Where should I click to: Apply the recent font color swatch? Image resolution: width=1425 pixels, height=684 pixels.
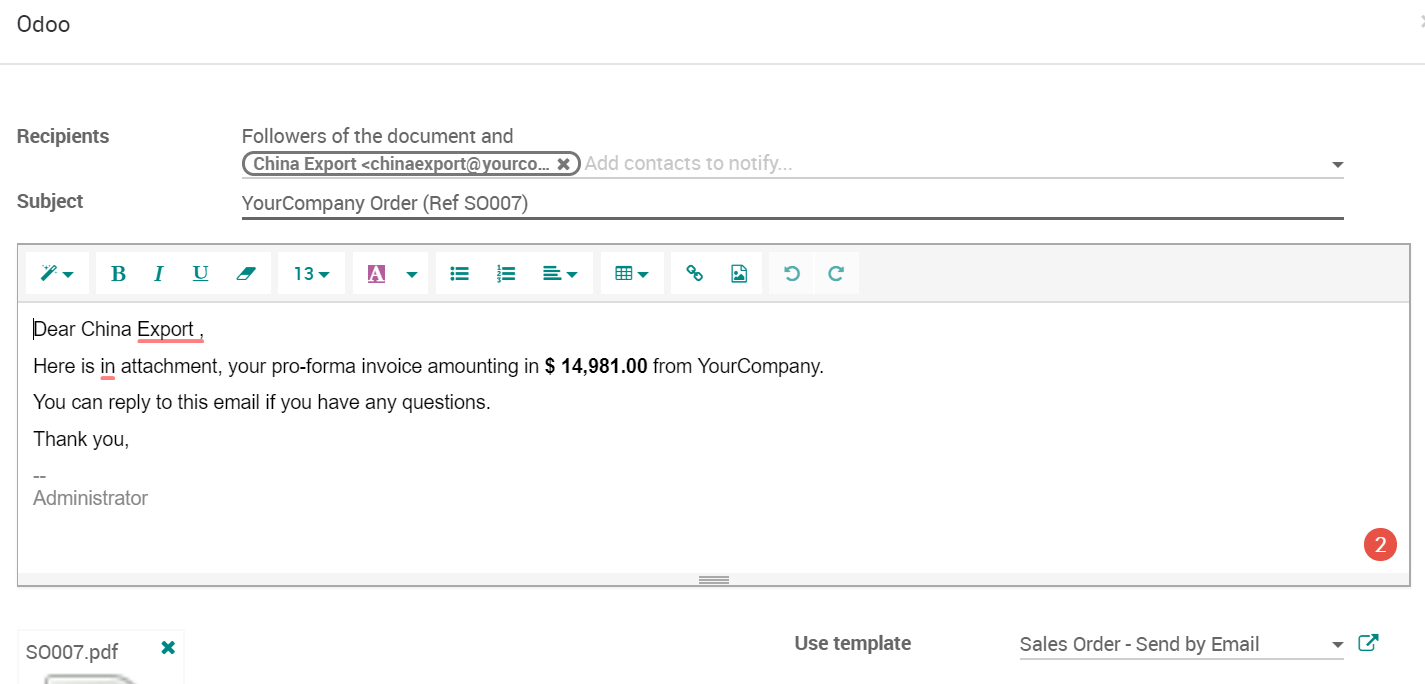(x=376, y=274)
